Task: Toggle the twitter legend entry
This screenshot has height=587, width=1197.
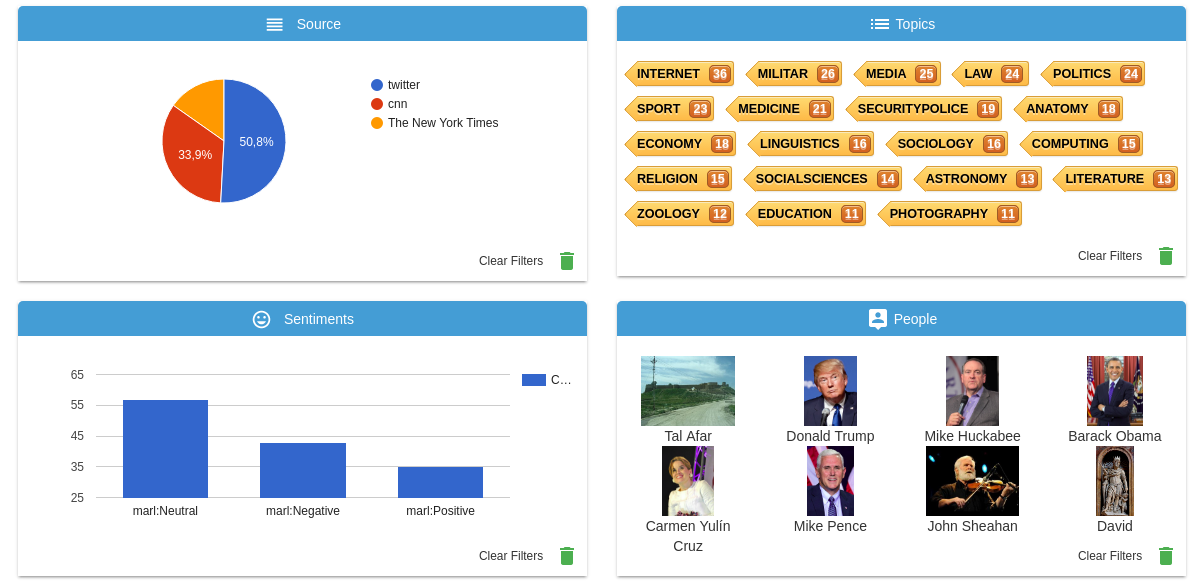Action: 395,85
